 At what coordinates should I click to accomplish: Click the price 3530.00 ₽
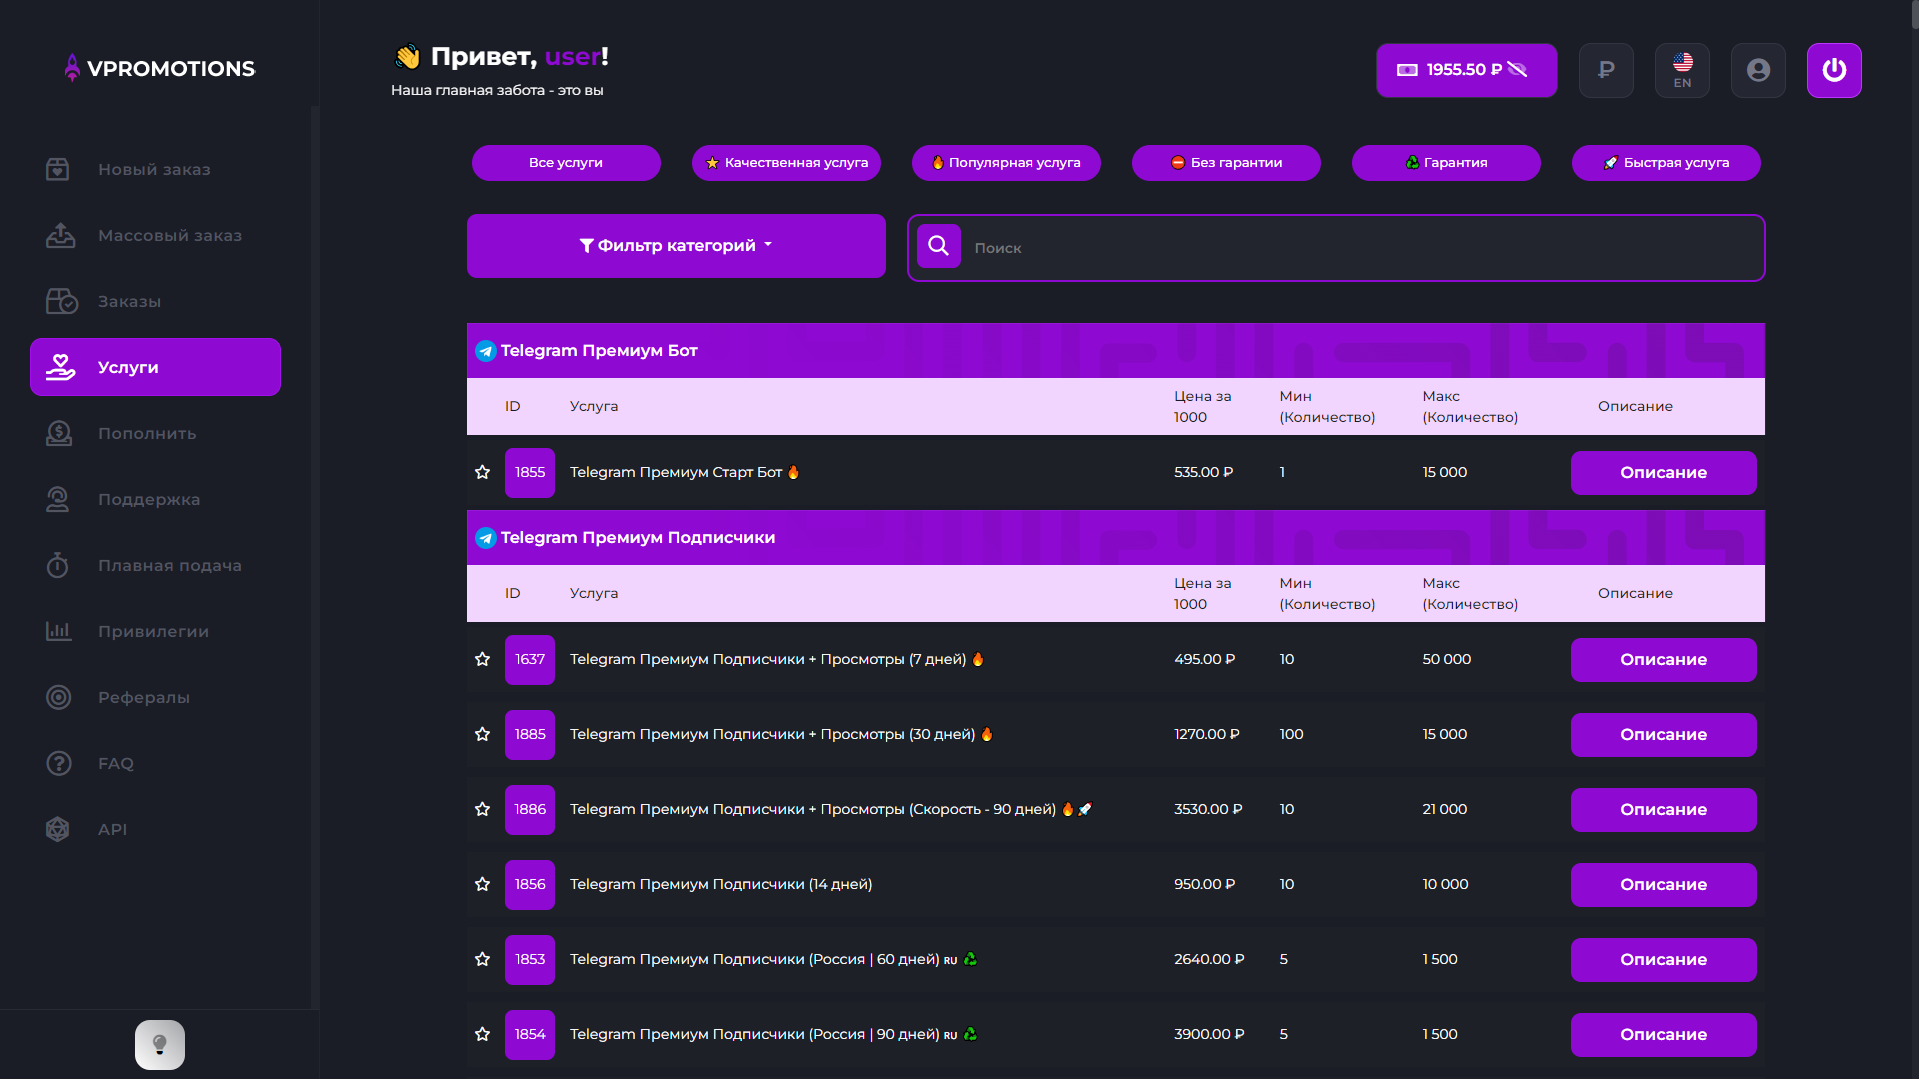(1208, 809)
